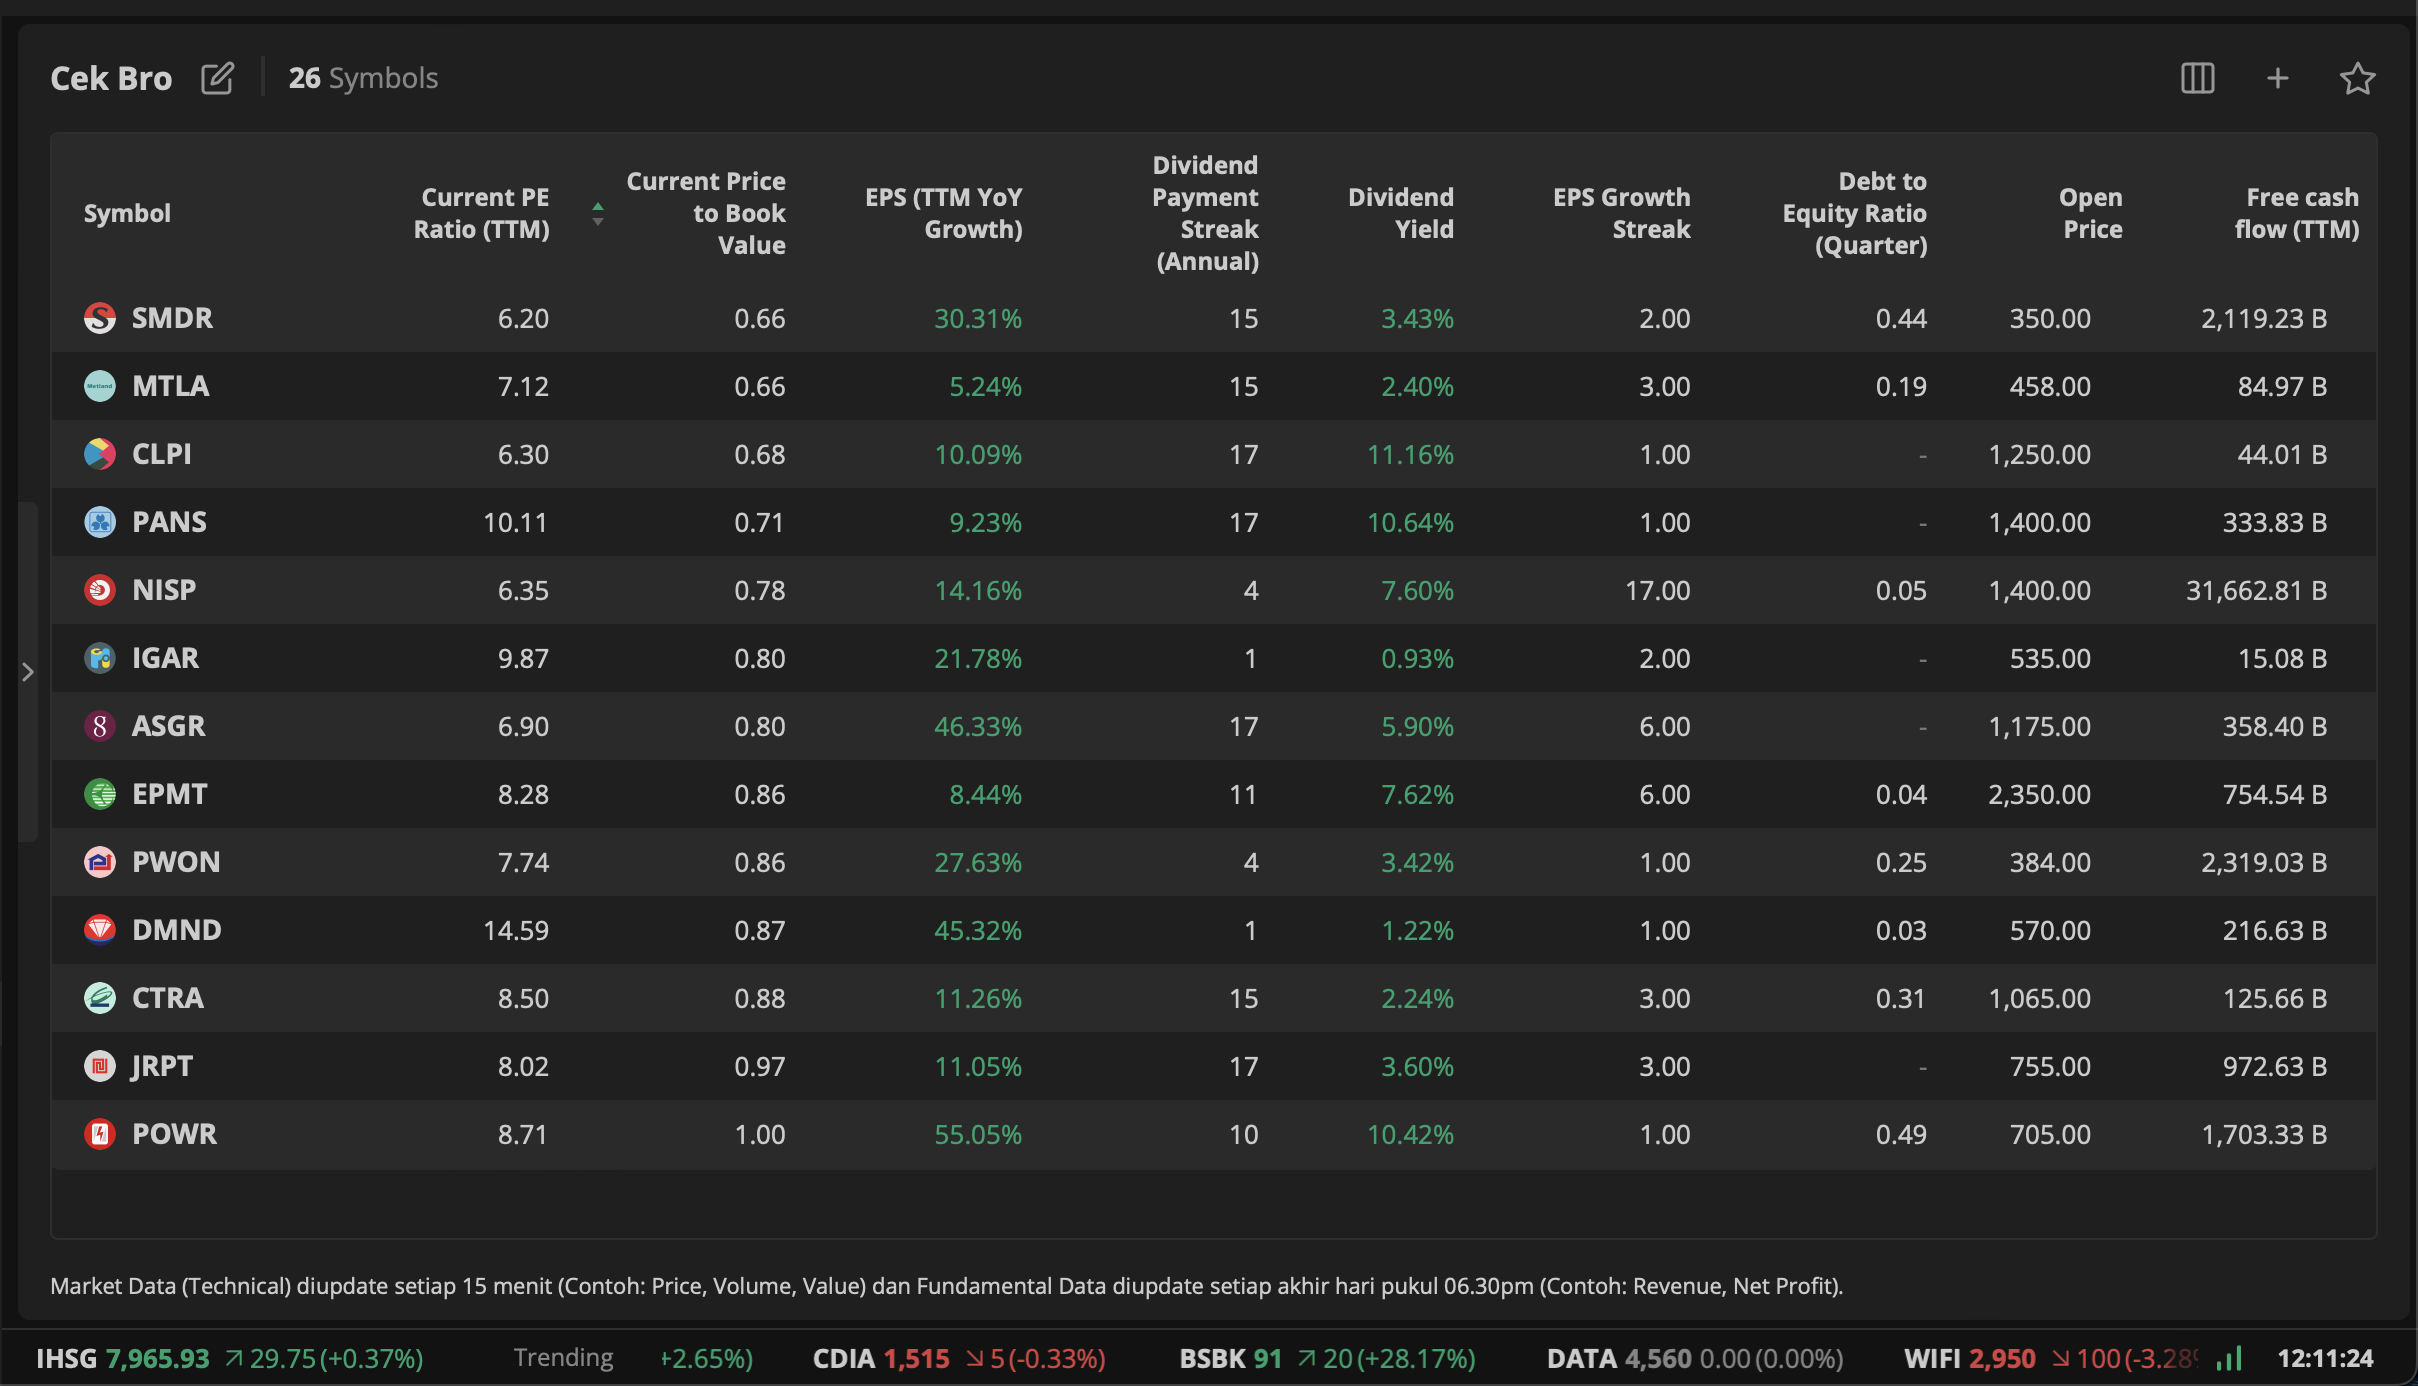Open the DMND symbol
Image resolution: width=2418 pixels, height=1386 pixels.
176,930
